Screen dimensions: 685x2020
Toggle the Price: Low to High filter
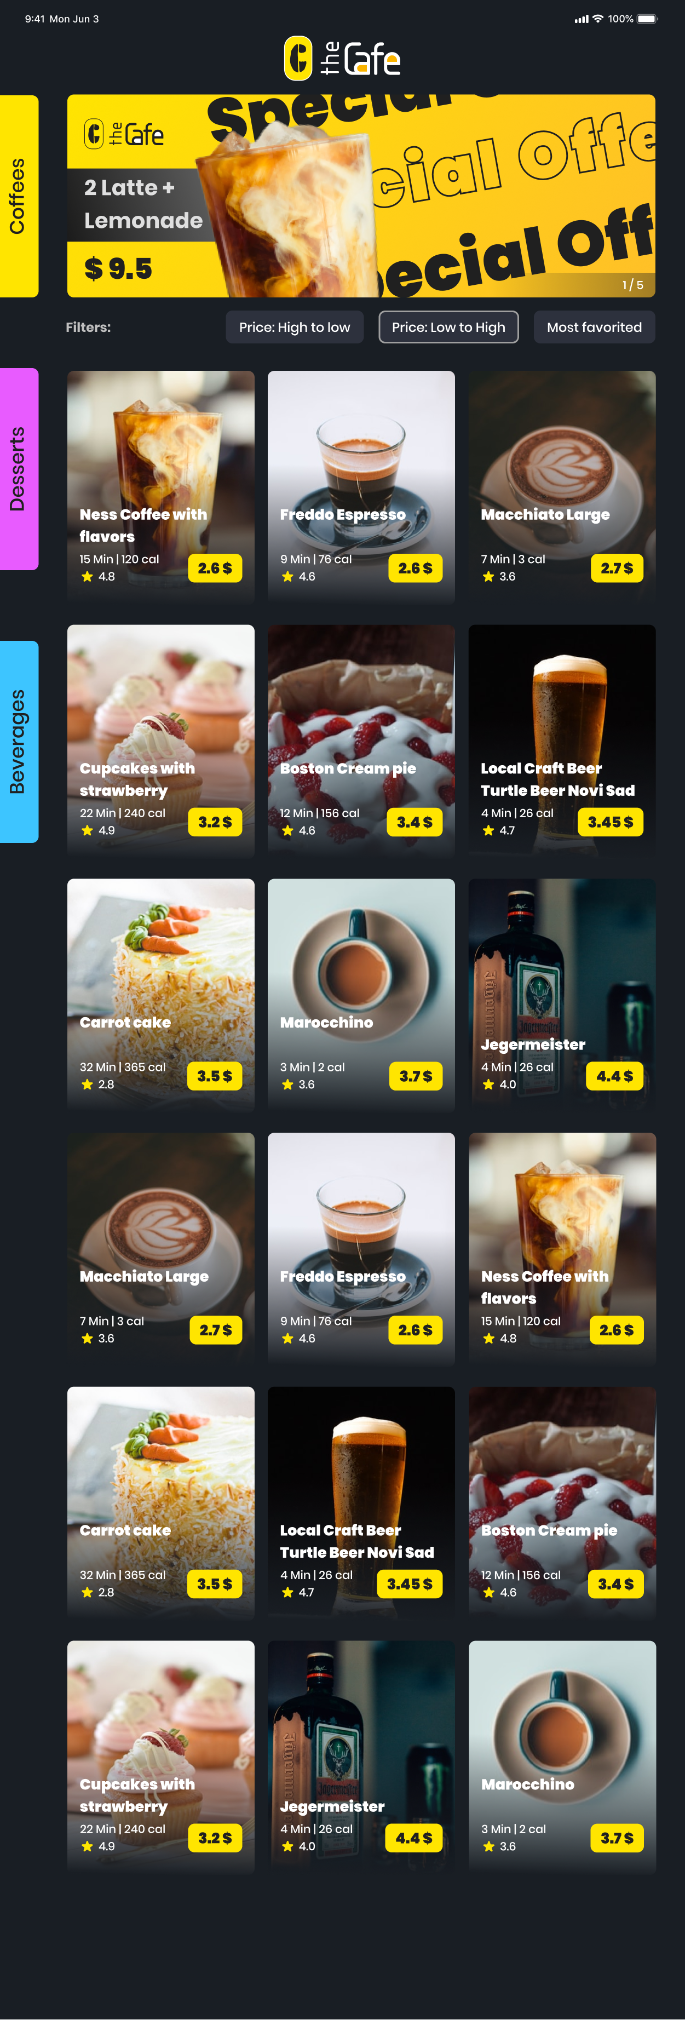pos(449,327)
